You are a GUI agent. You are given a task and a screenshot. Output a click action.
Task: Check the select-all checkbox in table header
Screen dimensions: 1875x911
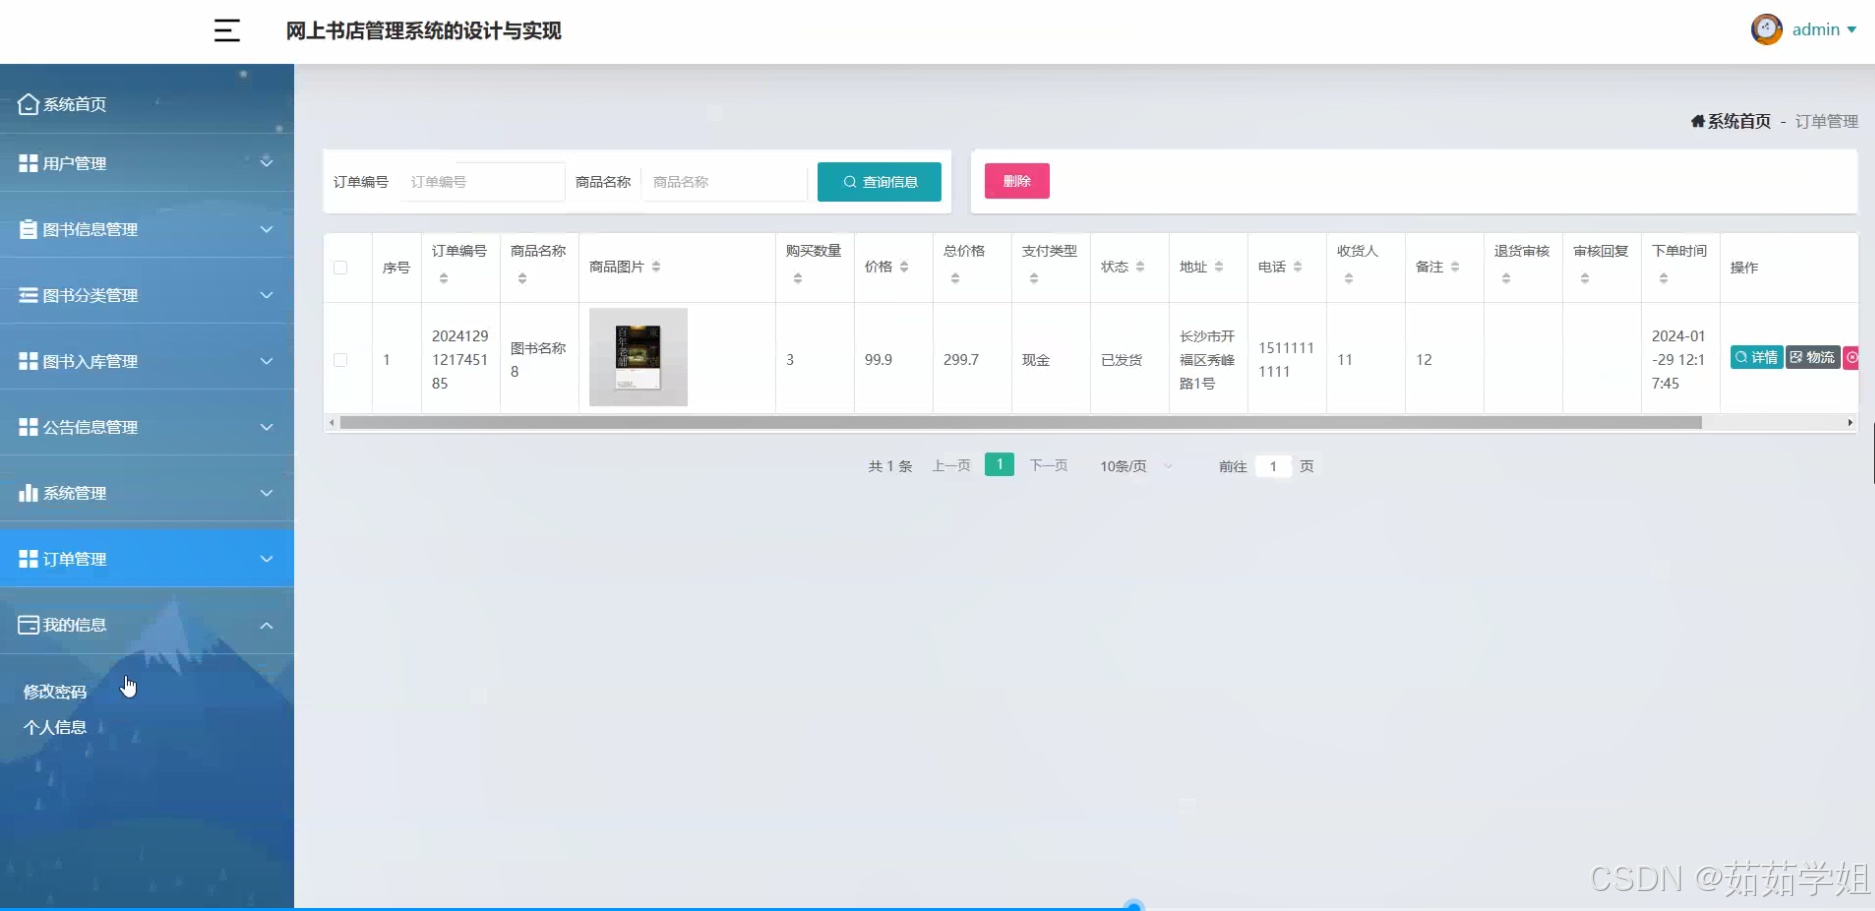pyautogui.click(x=341, y=267)
